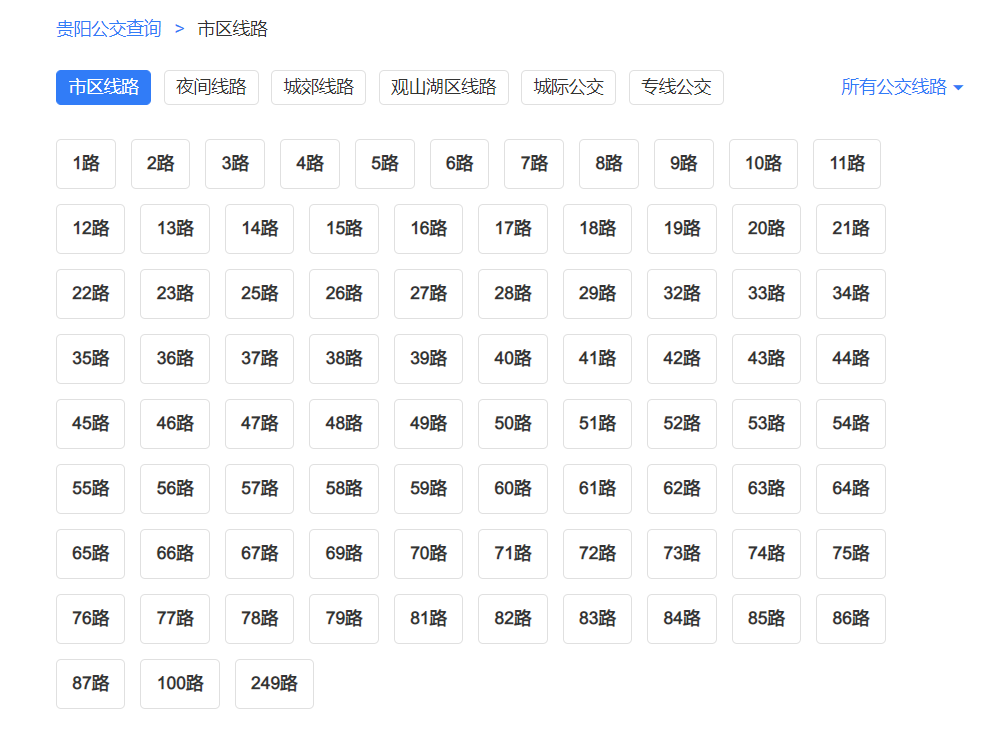Select bus route 16路
The width and height of the screenshot is (986, 742).
pos(428,229)
